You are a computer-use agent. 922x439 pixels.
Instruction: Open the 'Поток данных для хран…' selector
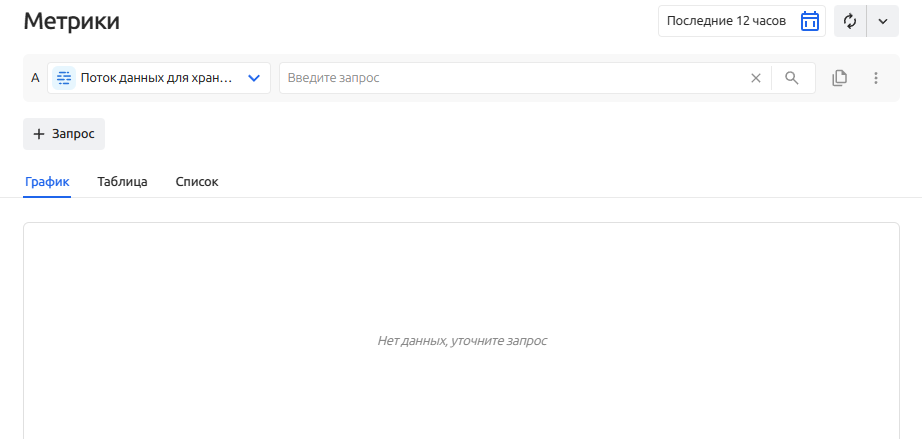tap(156, 78)
